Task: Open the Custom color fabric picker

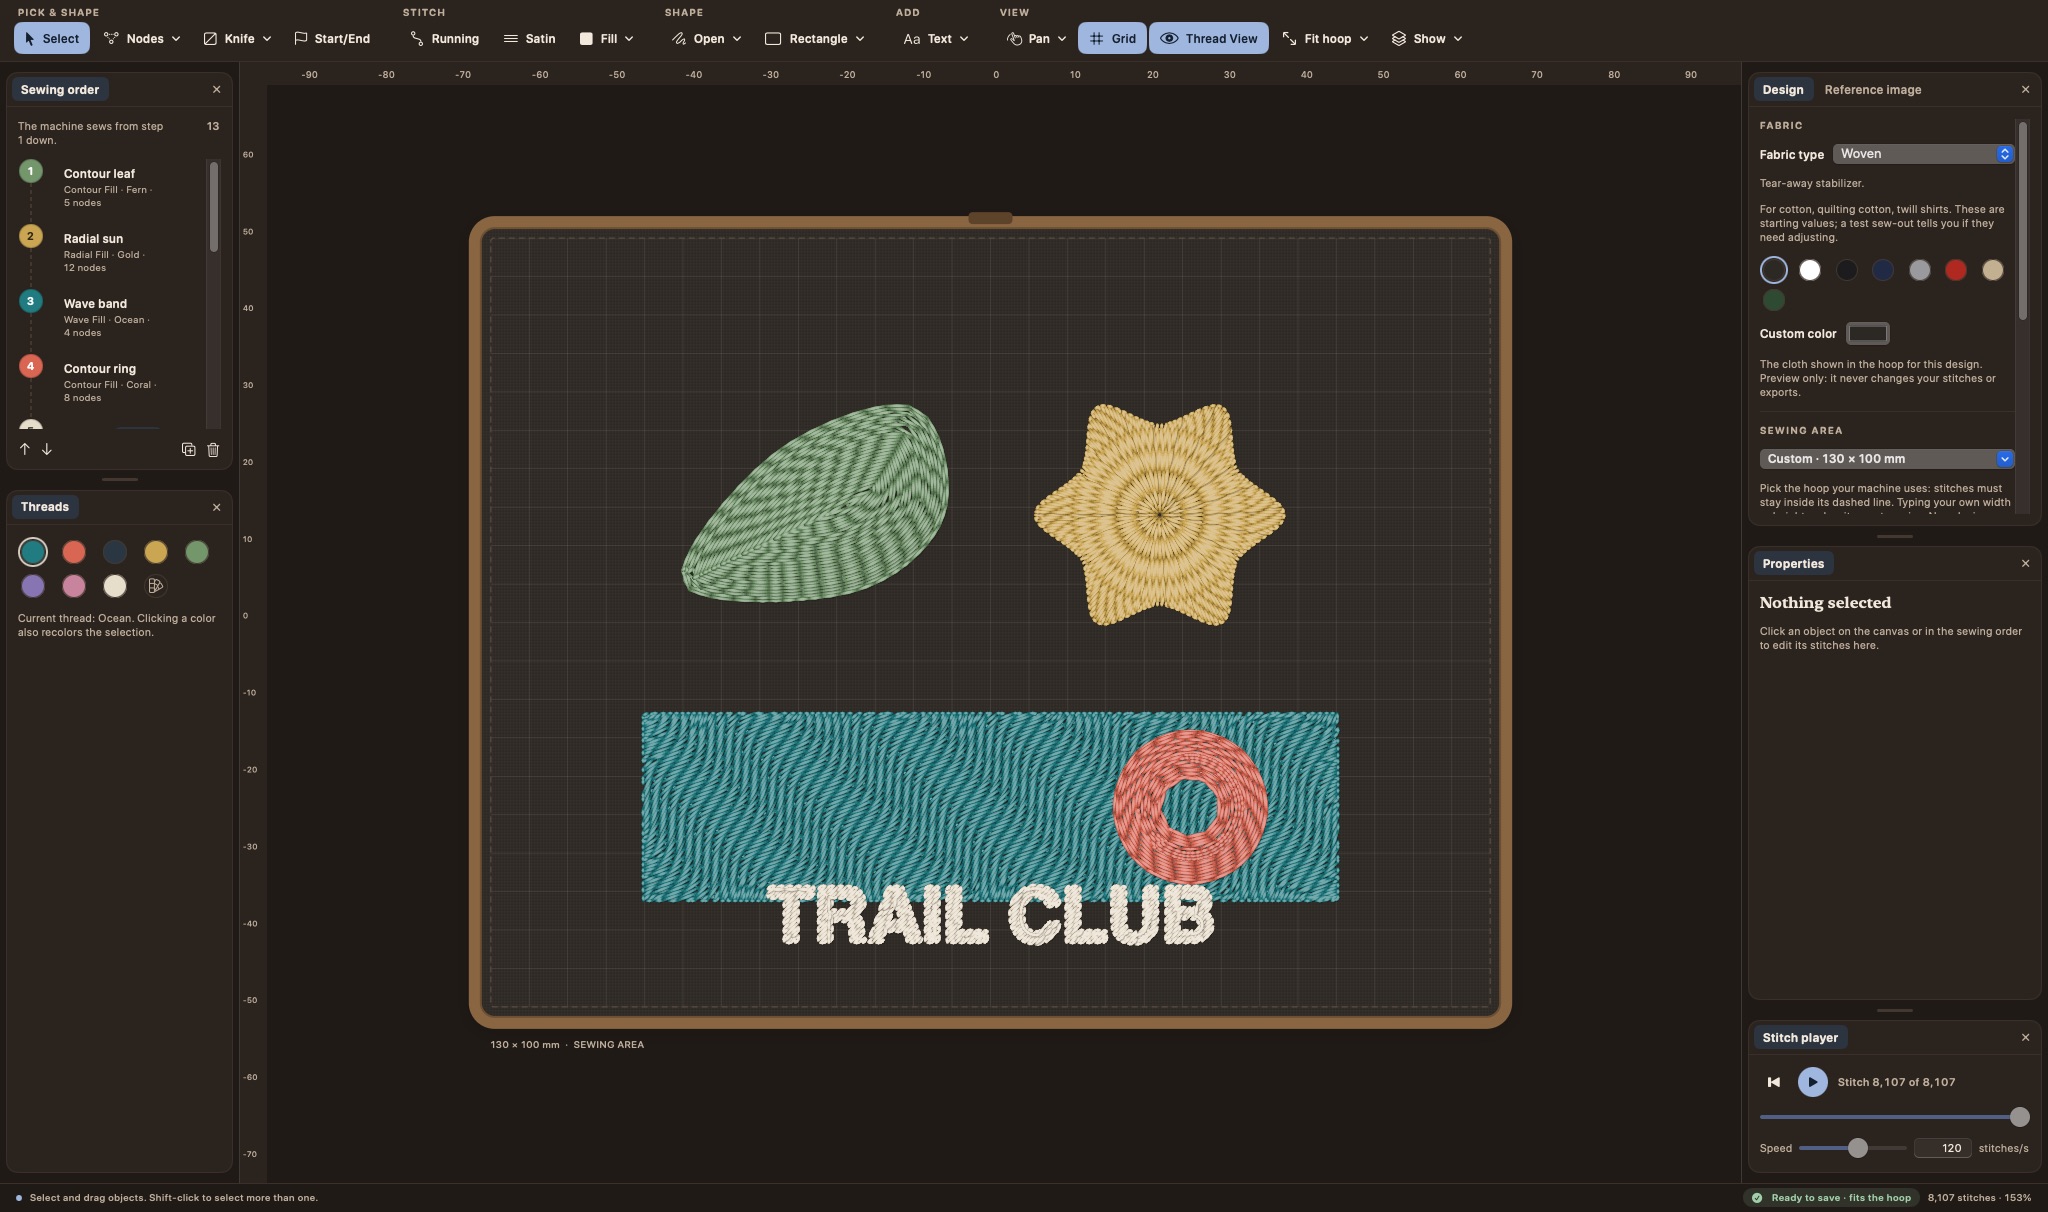Action: (x=1867, y=334)
